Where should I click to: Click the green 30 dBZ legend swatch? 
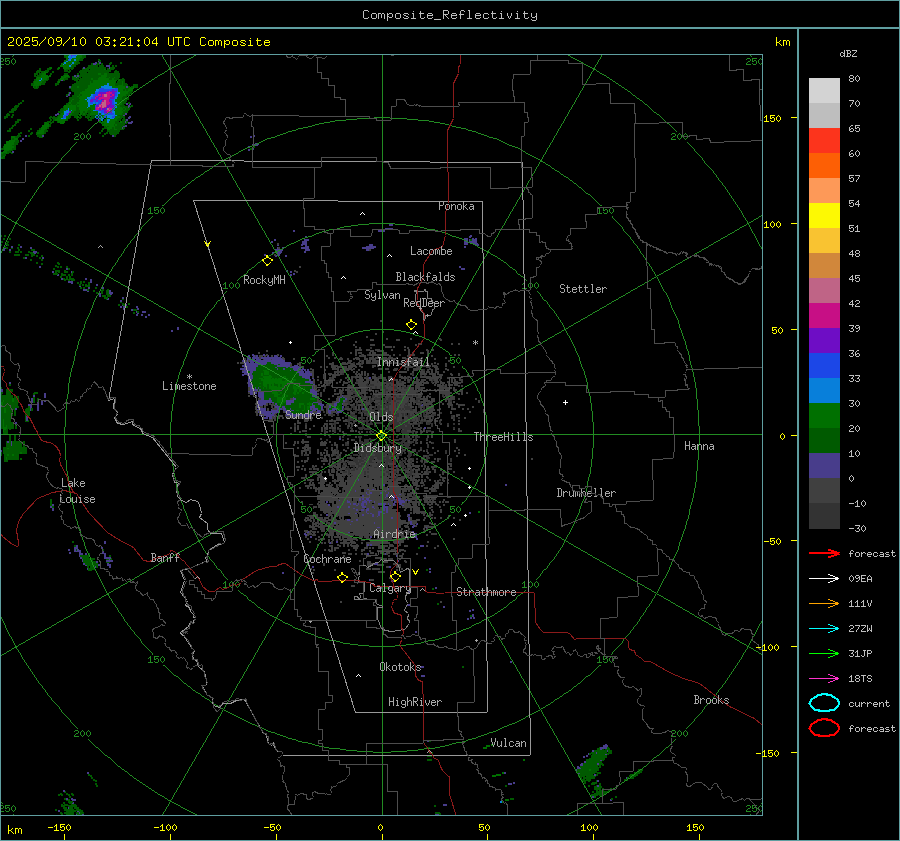point(824,416)
